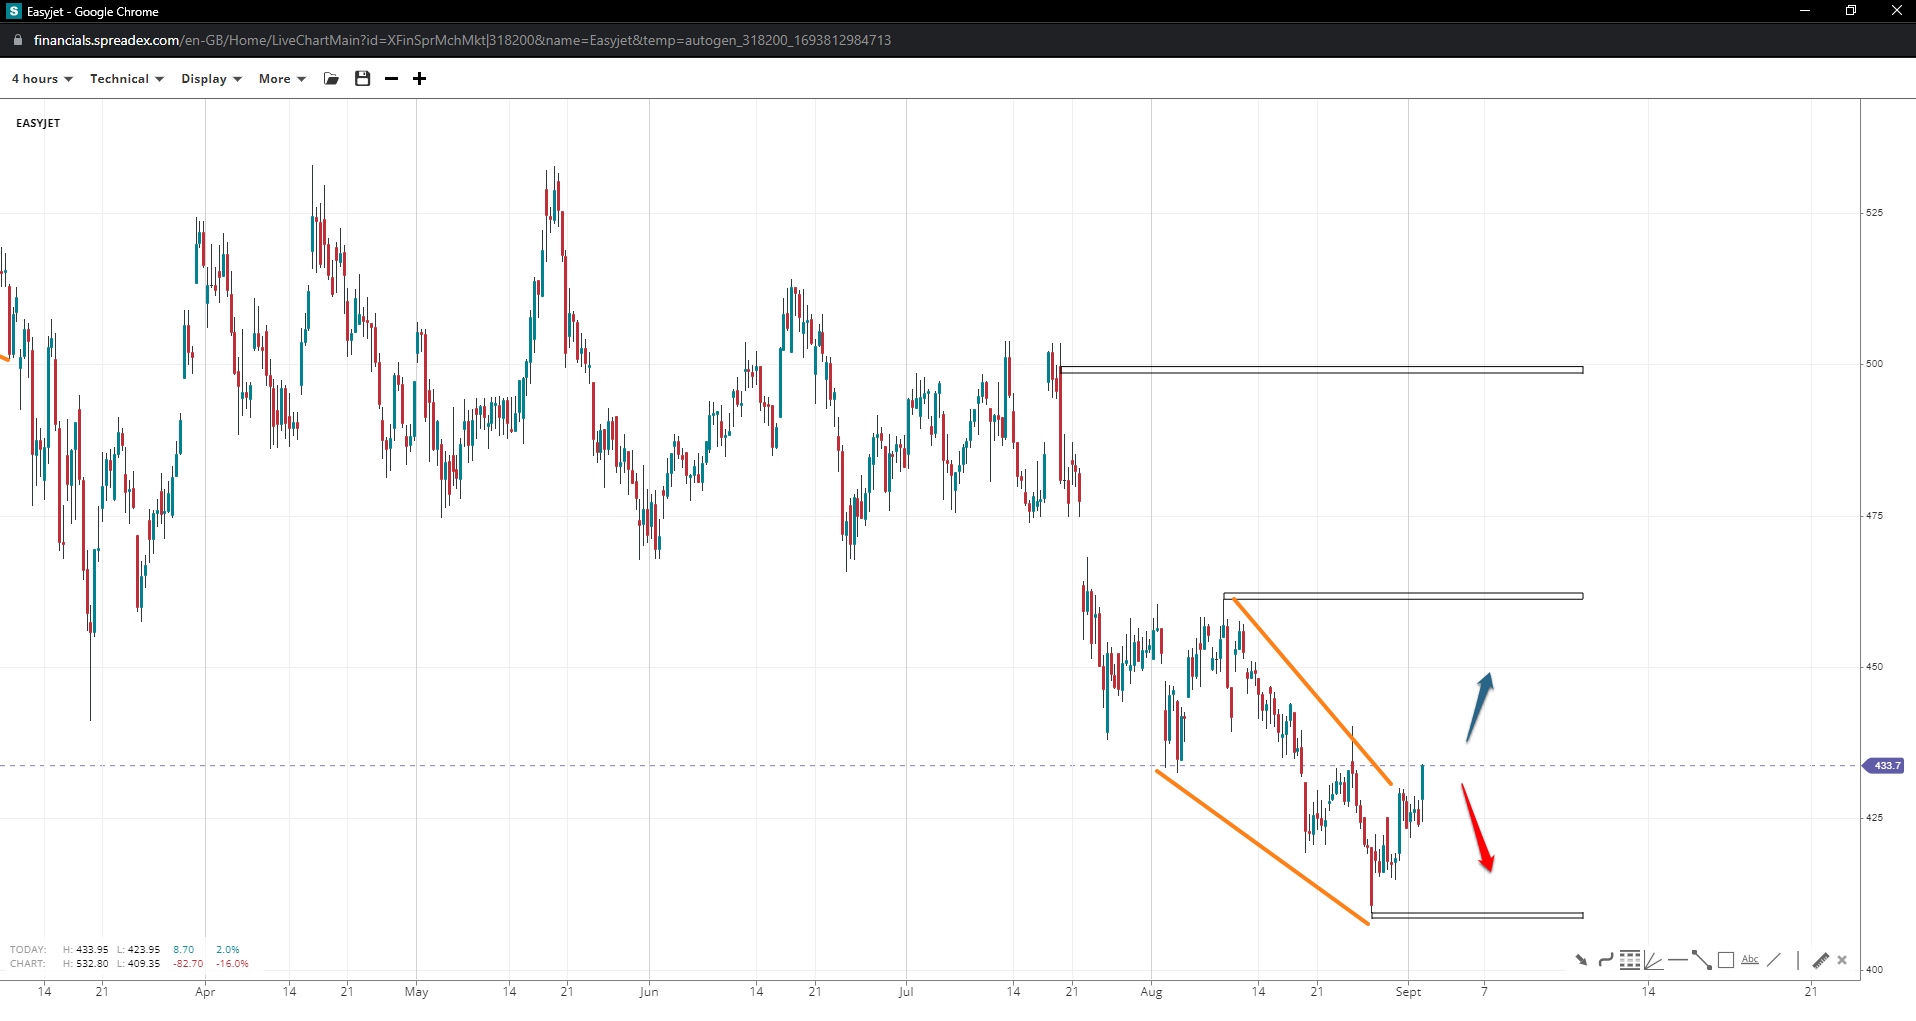Choose the Fibonacci retracement grid tool

pos(1630,960)
